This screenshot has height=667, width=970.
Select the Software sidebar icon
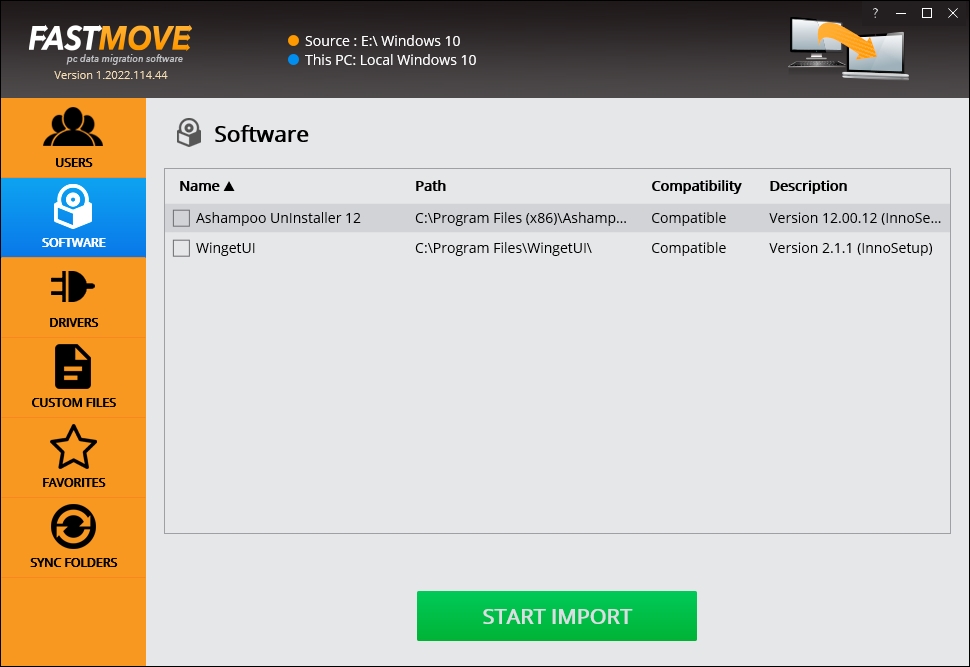(73, 207)
